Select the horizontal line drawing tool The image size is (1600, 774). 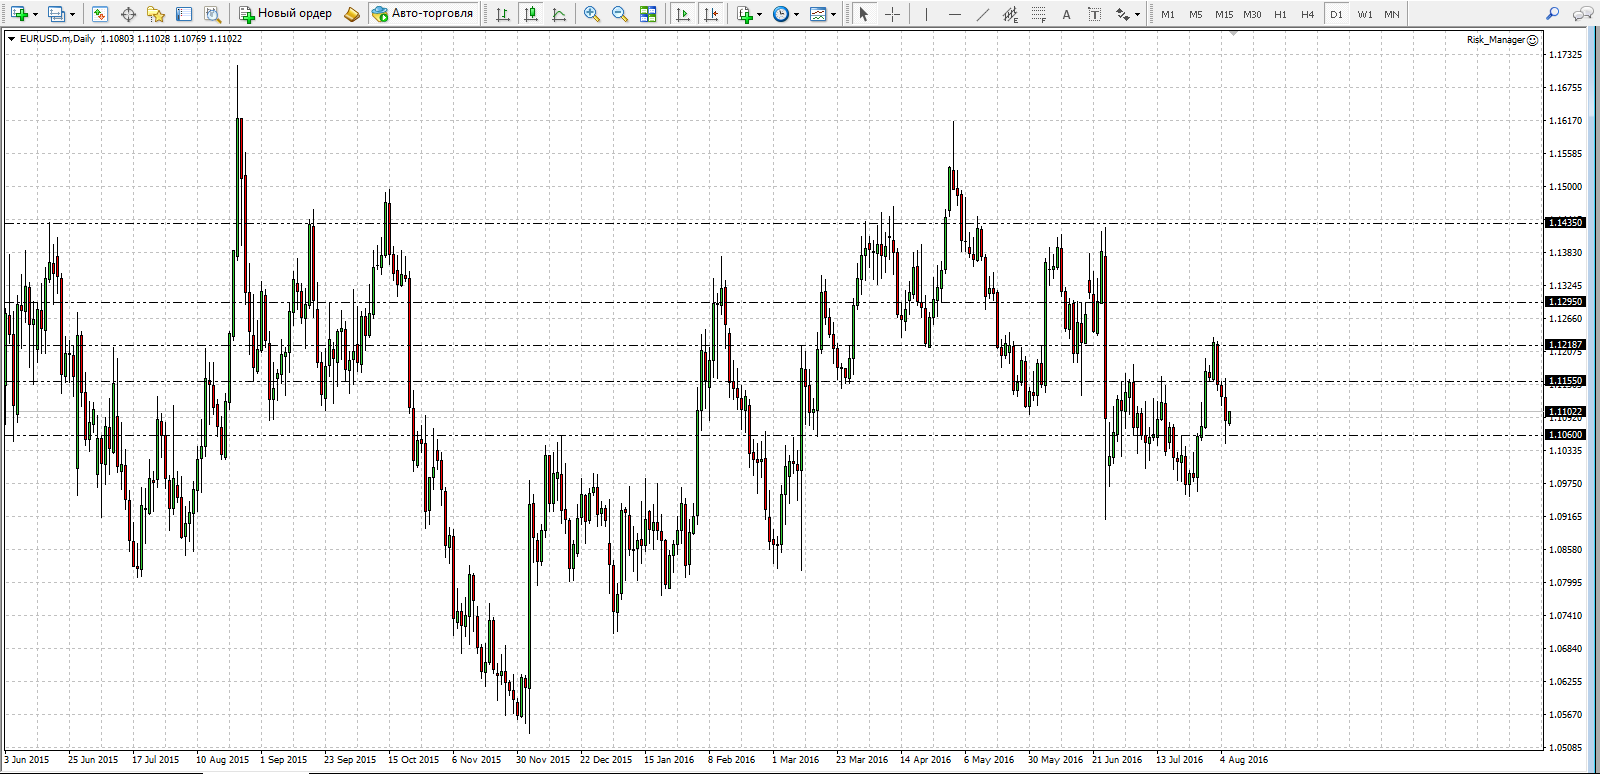954,14
